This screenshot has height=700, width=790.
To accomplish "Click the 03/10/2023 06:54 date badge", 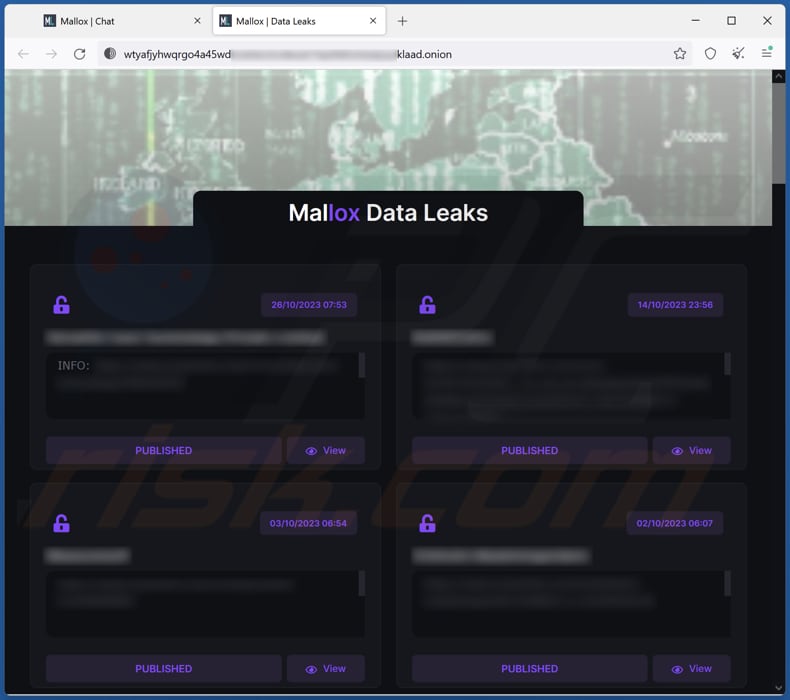I will pos(308,523).
